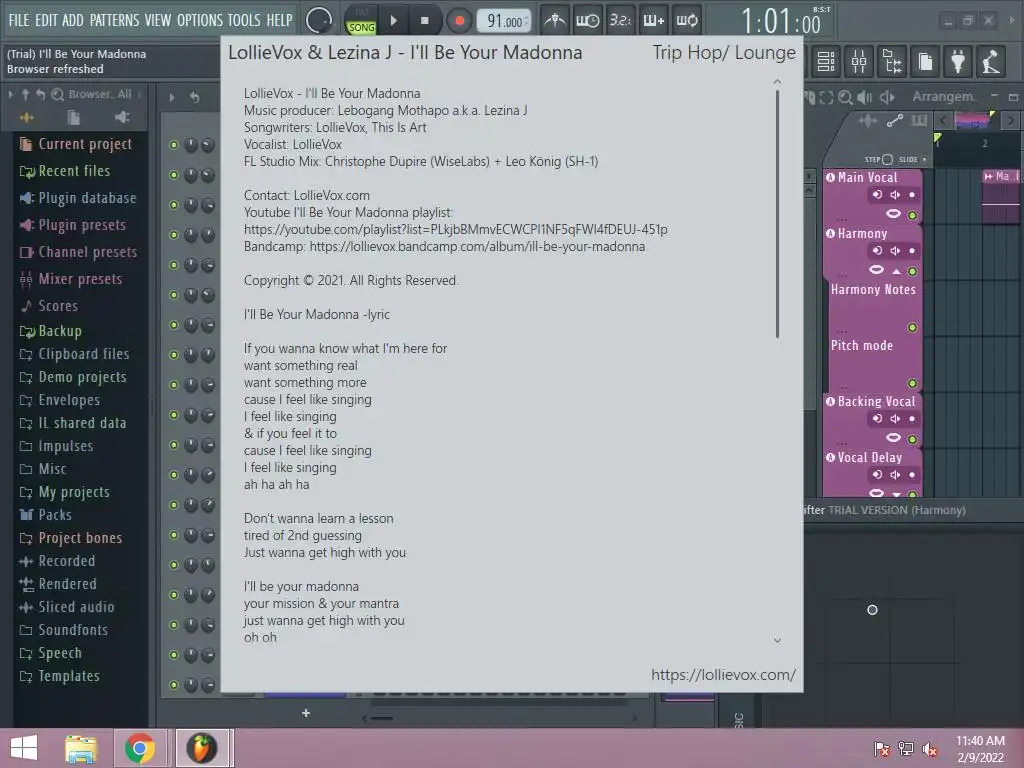Arm the Record button
Viewport: 1024px width, 768px height.
459,21
